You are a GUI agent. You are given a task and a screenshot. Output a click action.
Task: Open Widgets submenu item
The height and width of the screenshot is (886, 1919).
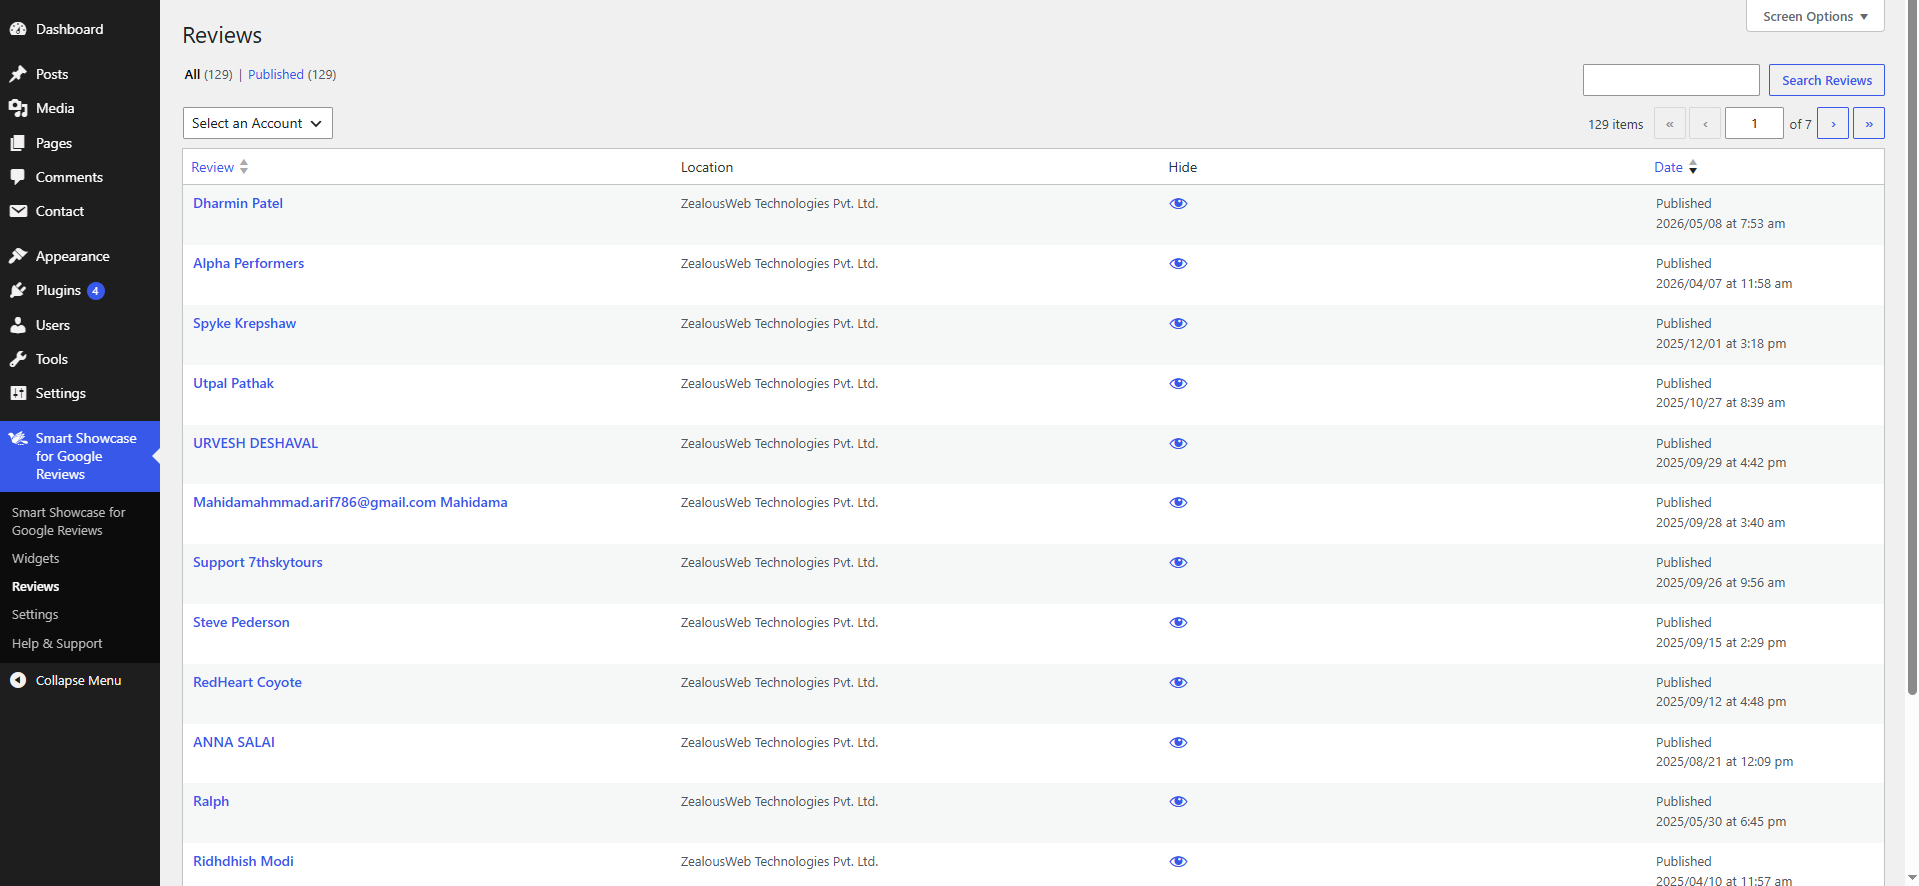pyautogui.click(x=36, y=558)
